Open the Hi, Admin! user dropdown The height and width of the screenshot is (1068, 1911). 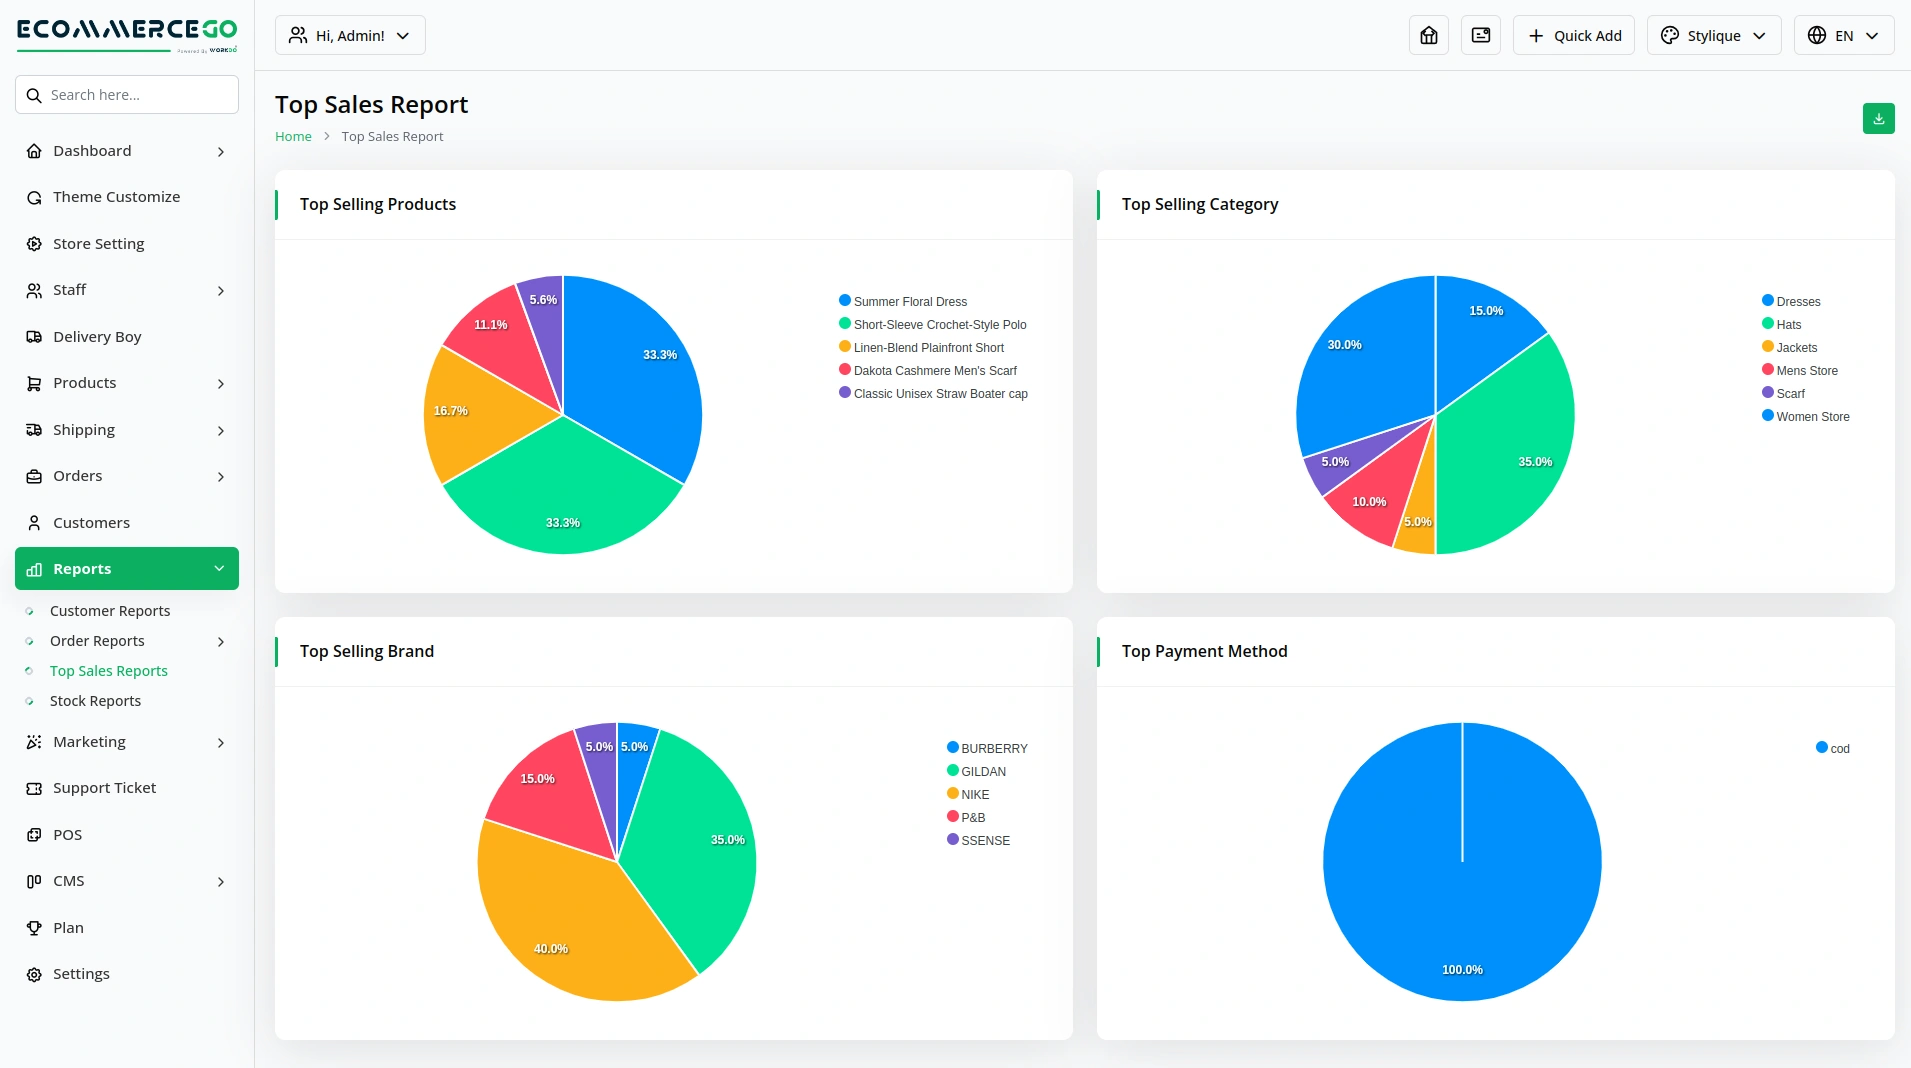350,35
